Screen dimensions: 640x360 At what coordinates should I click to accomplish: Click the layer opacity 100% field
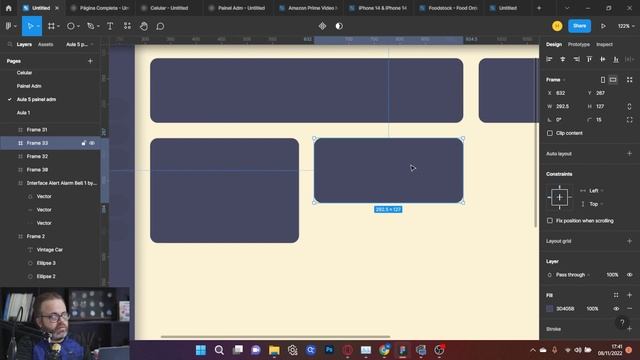pos(612,275)
